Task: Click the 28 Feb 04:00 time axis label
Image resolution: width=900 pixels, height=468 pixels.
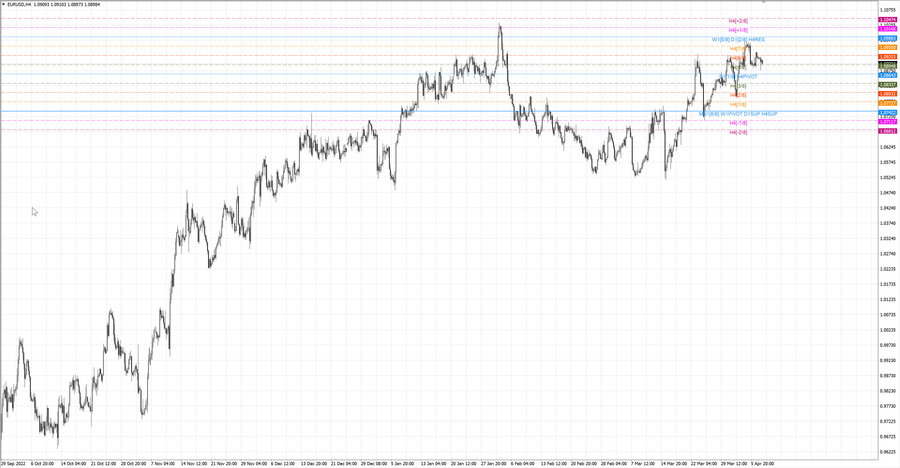Action: click(x=613, y=463)
